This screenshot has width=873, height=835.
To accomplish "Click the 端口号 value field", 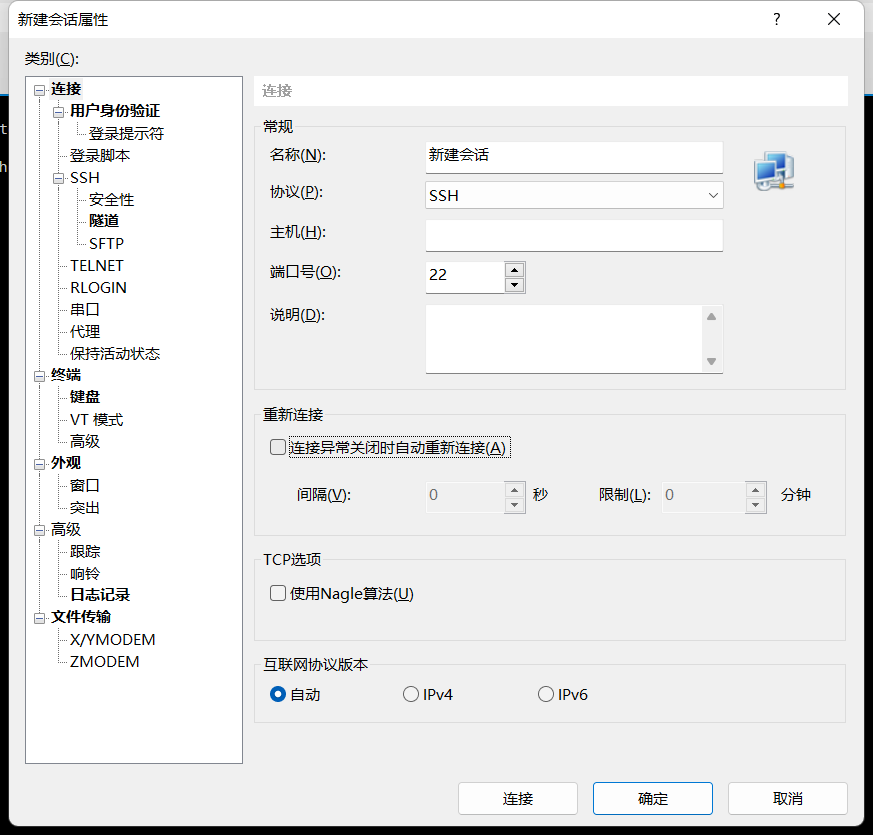I will pyautogui.click(x=465, y=277).
